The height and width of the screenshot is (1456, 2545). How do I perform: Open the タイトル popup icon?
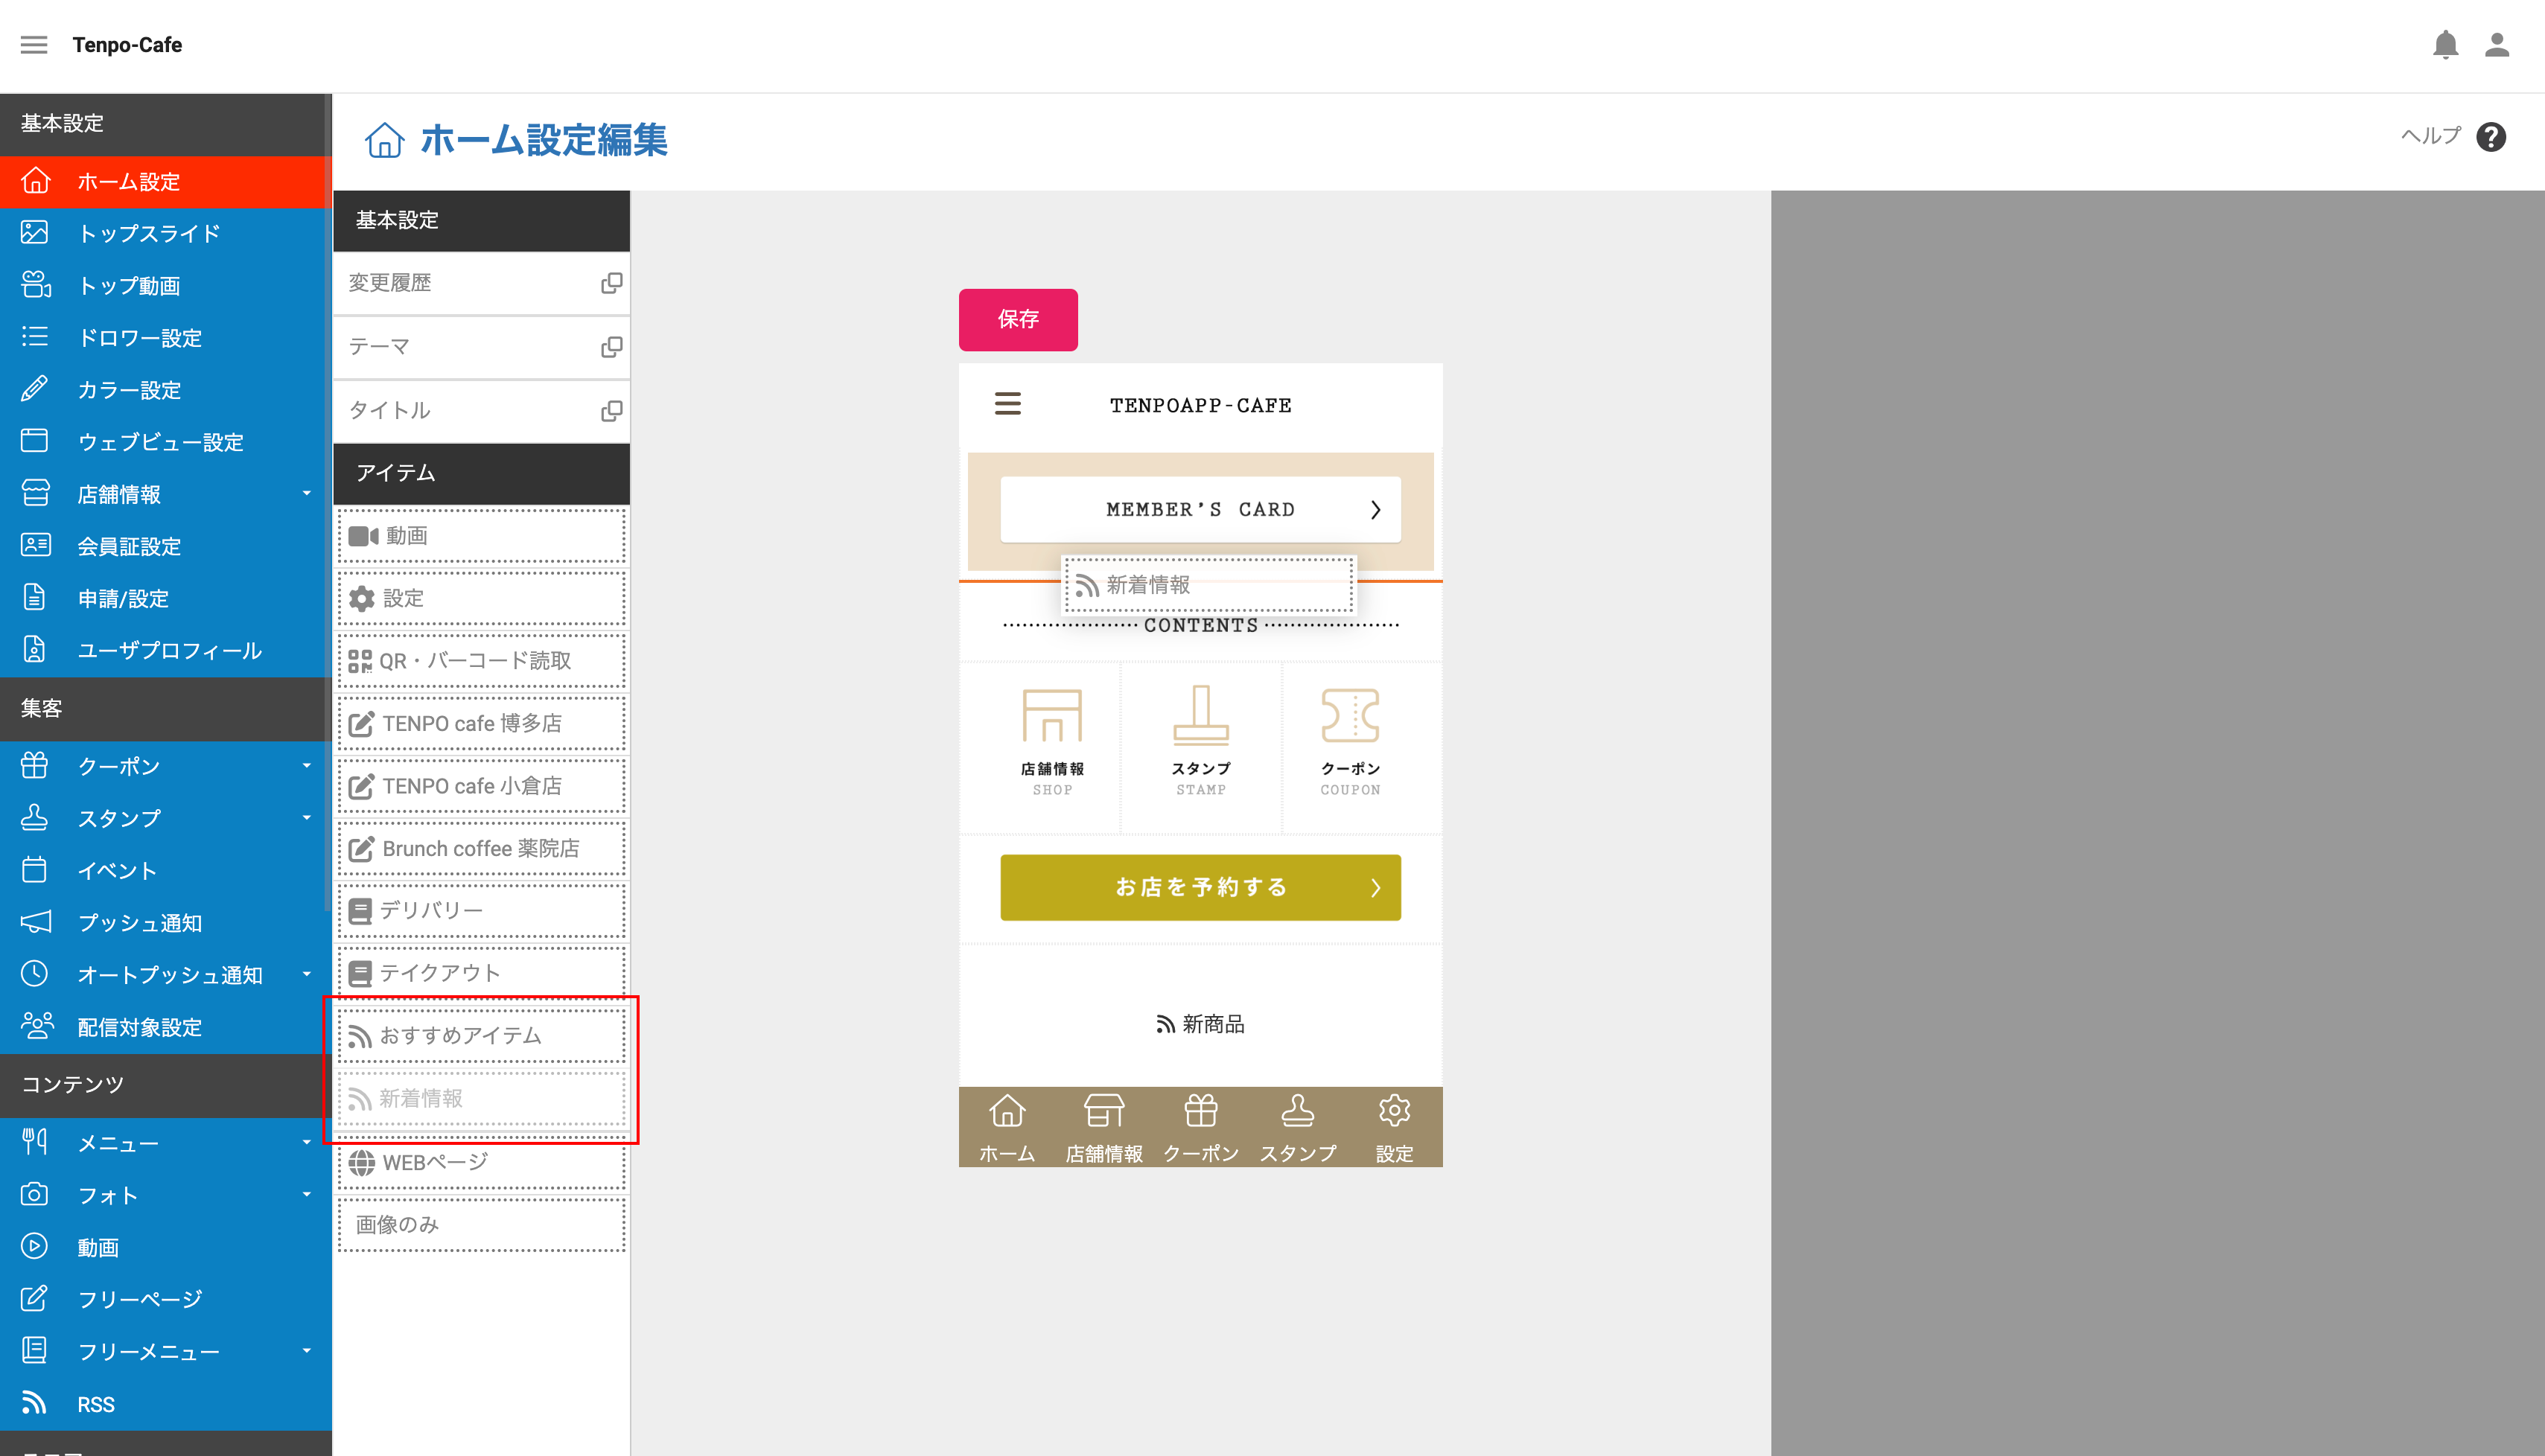coord(611,411)
